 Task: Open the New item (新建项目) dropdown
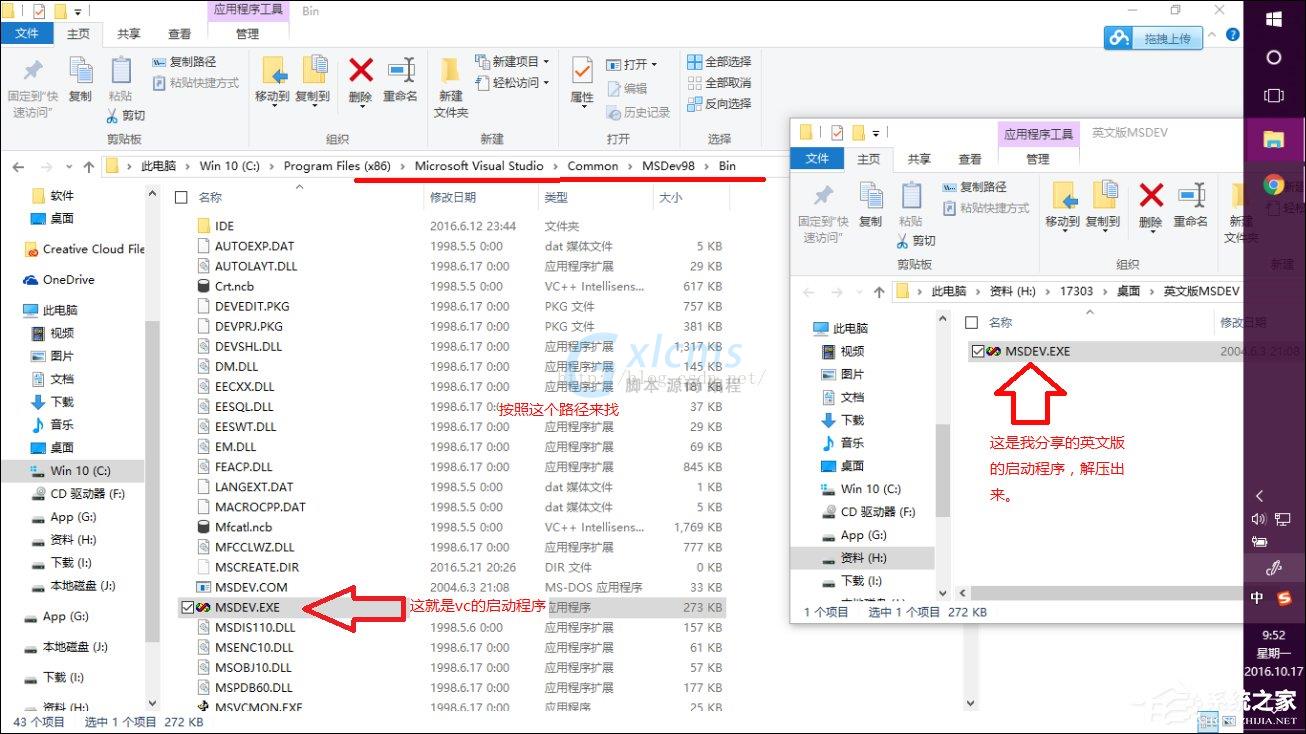point(513,62)
